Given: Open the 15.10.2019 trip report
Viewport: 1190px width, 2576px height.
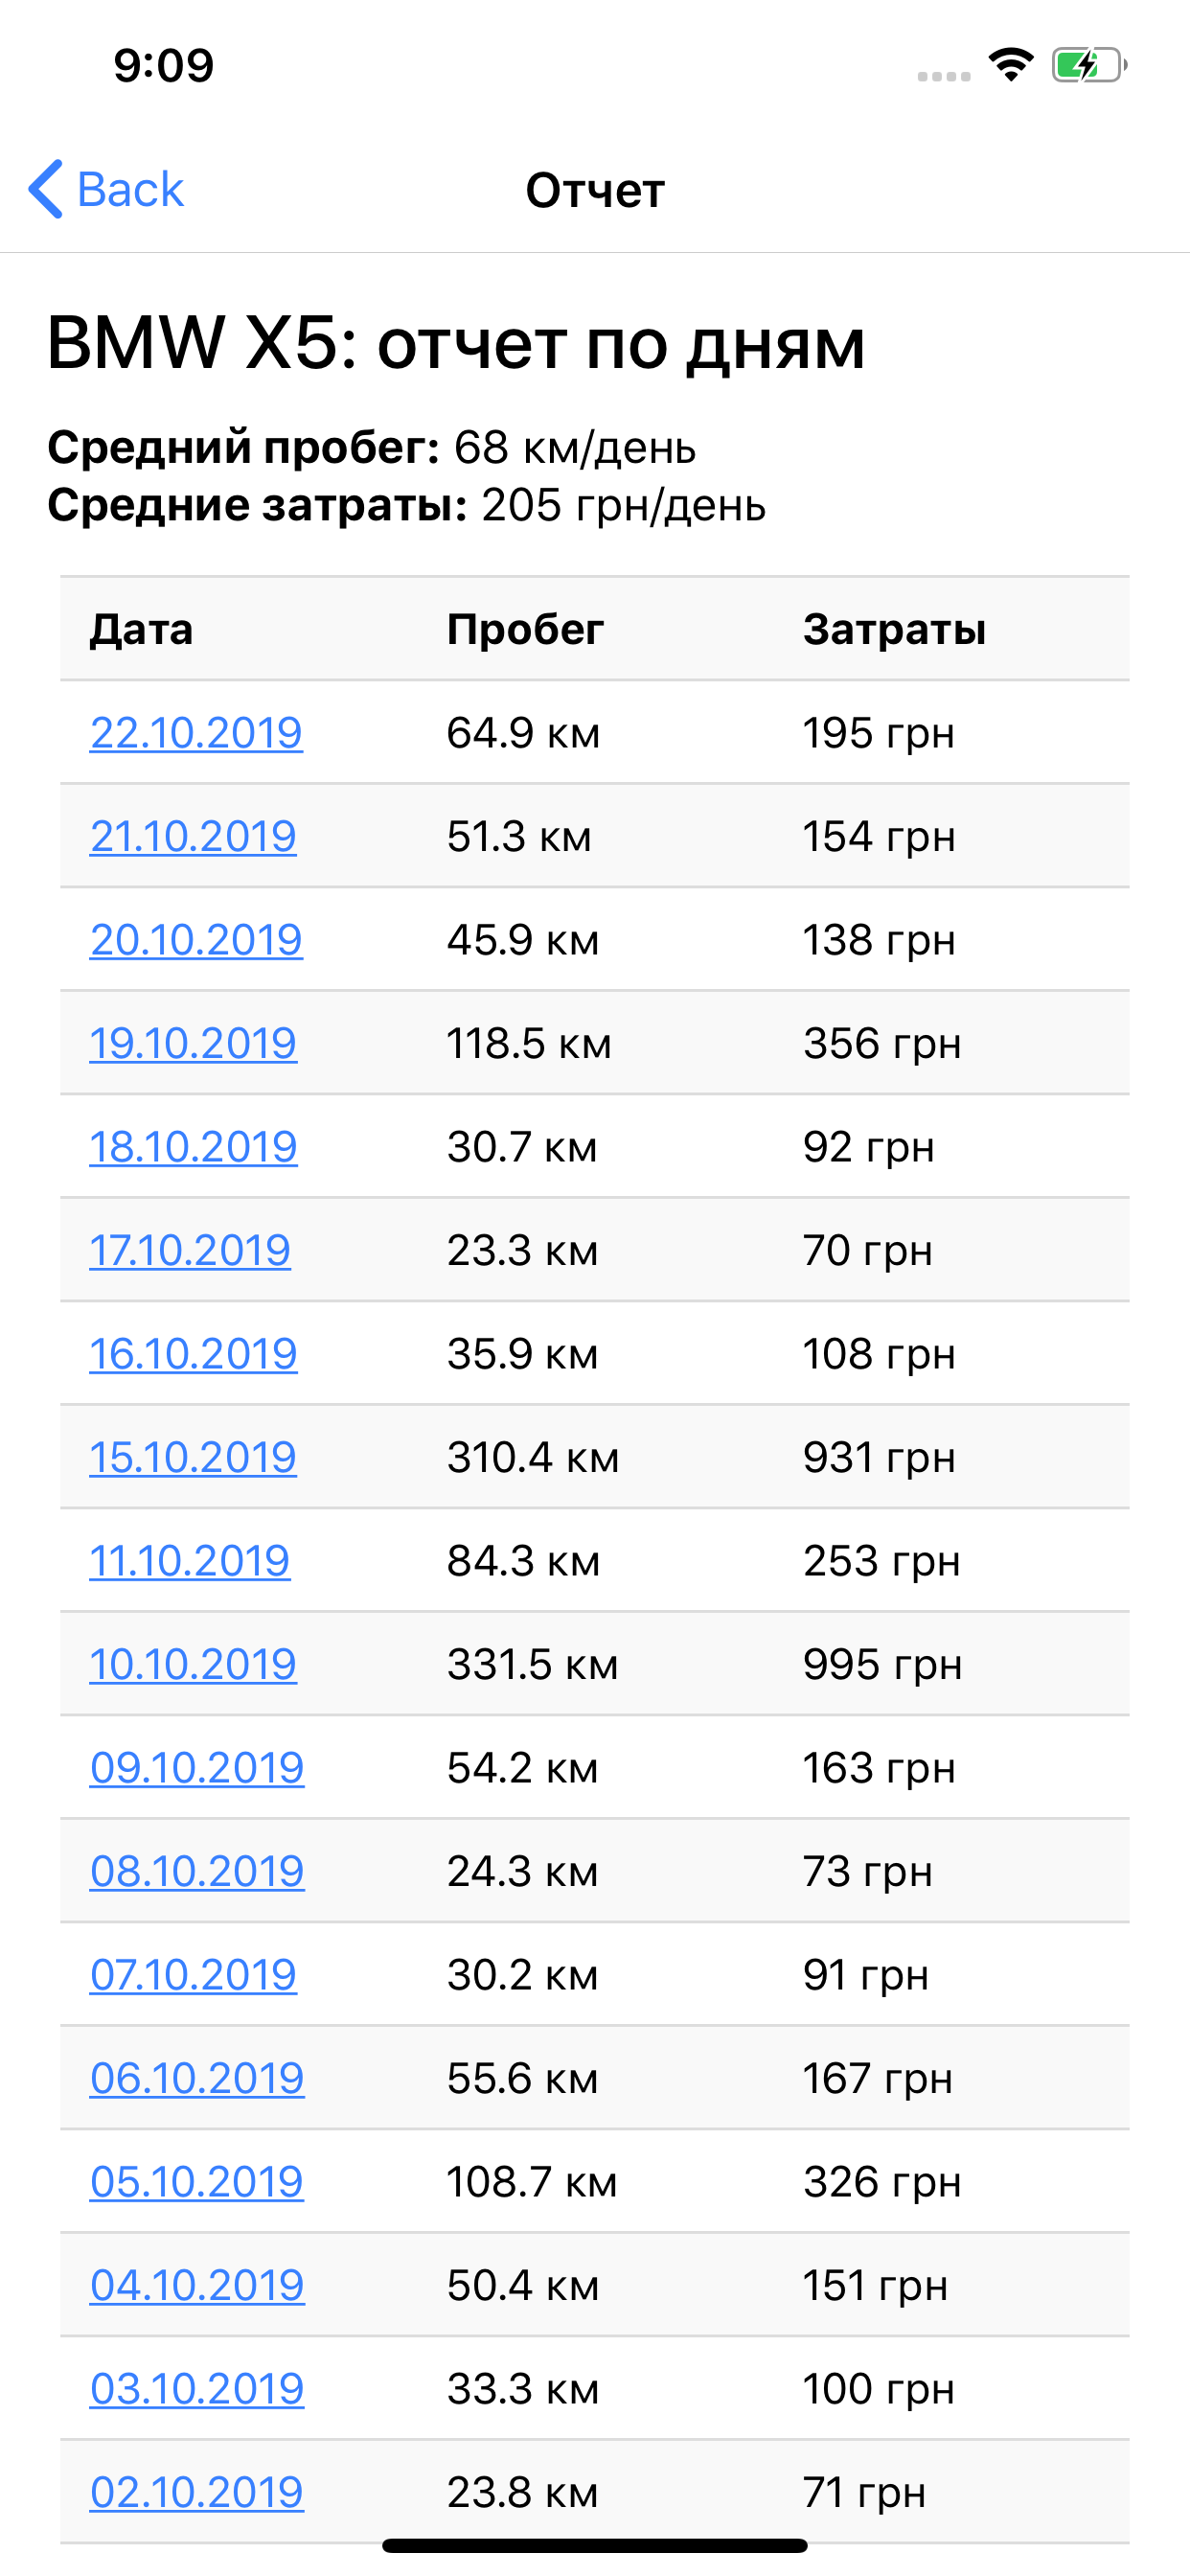Looking at the screenshot, I should point(193,1457).
